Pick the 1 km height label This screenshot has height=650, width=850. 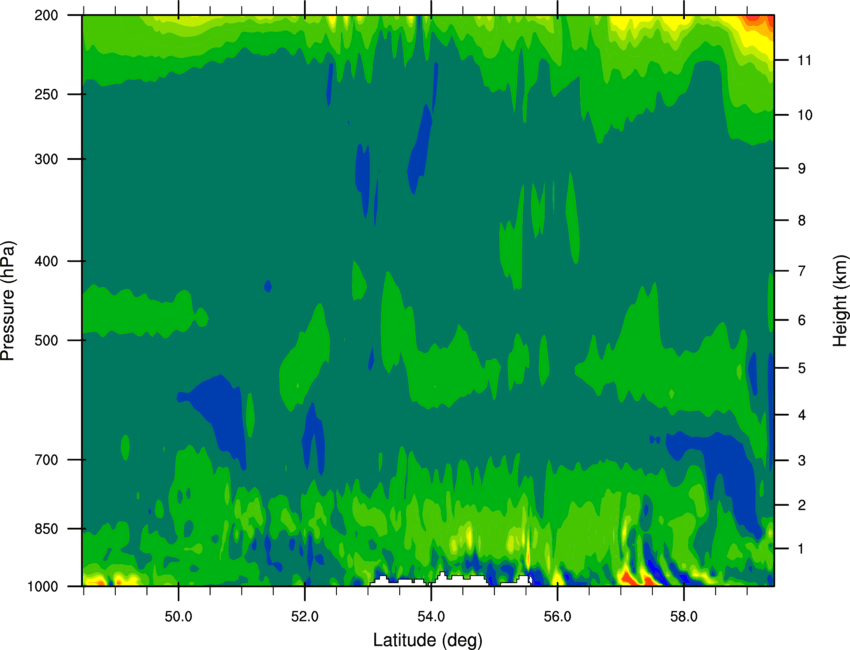[801, 549]
